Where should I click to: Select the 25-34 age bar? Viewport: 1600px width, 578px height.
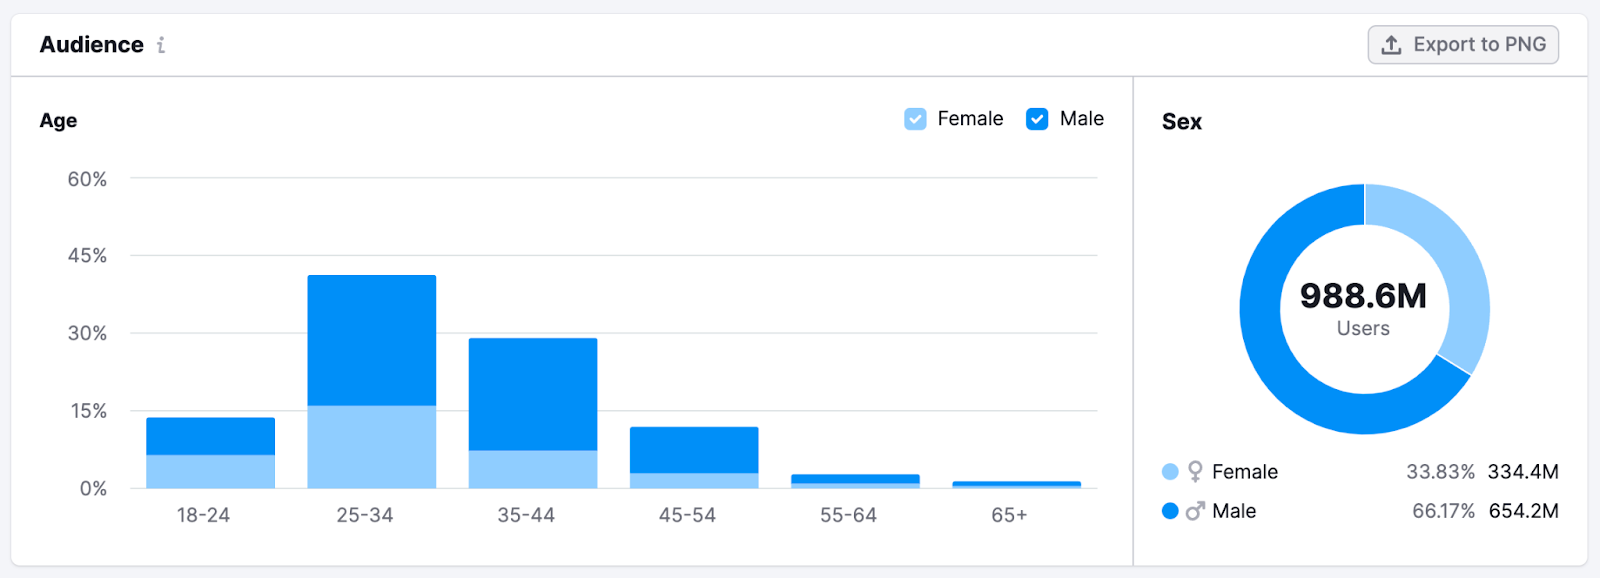pyautogui.click(x=371, y=380)
